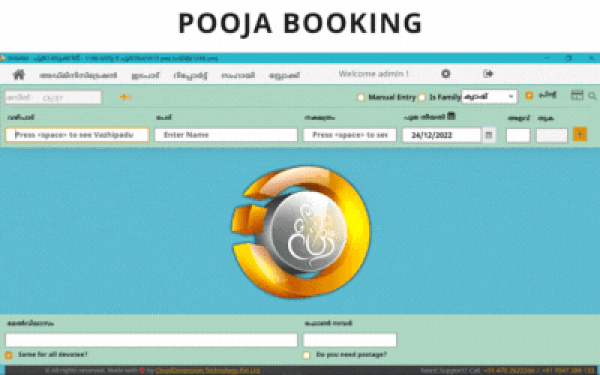600x375 pixels.
Task: Select the pooja date field 24/12/2022
Action: tap(441, 135)
